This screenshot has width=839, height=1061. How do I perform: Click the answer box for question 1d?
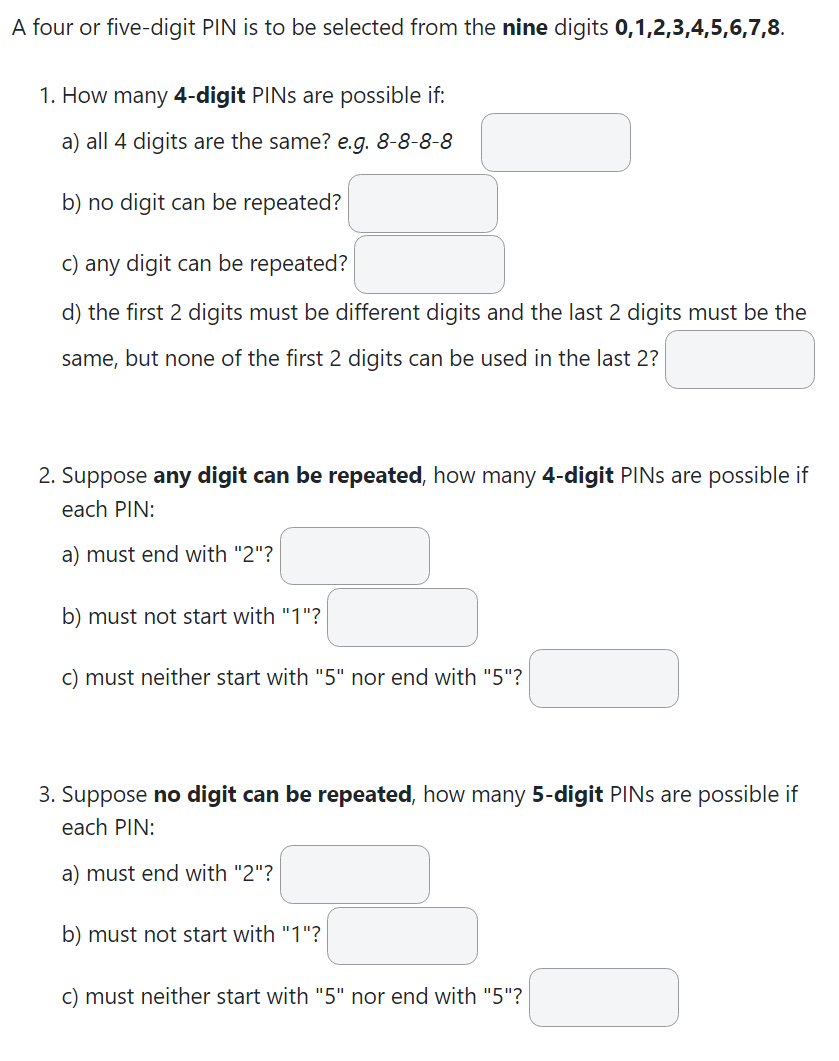pyautogui.click(x=740, y=359)
